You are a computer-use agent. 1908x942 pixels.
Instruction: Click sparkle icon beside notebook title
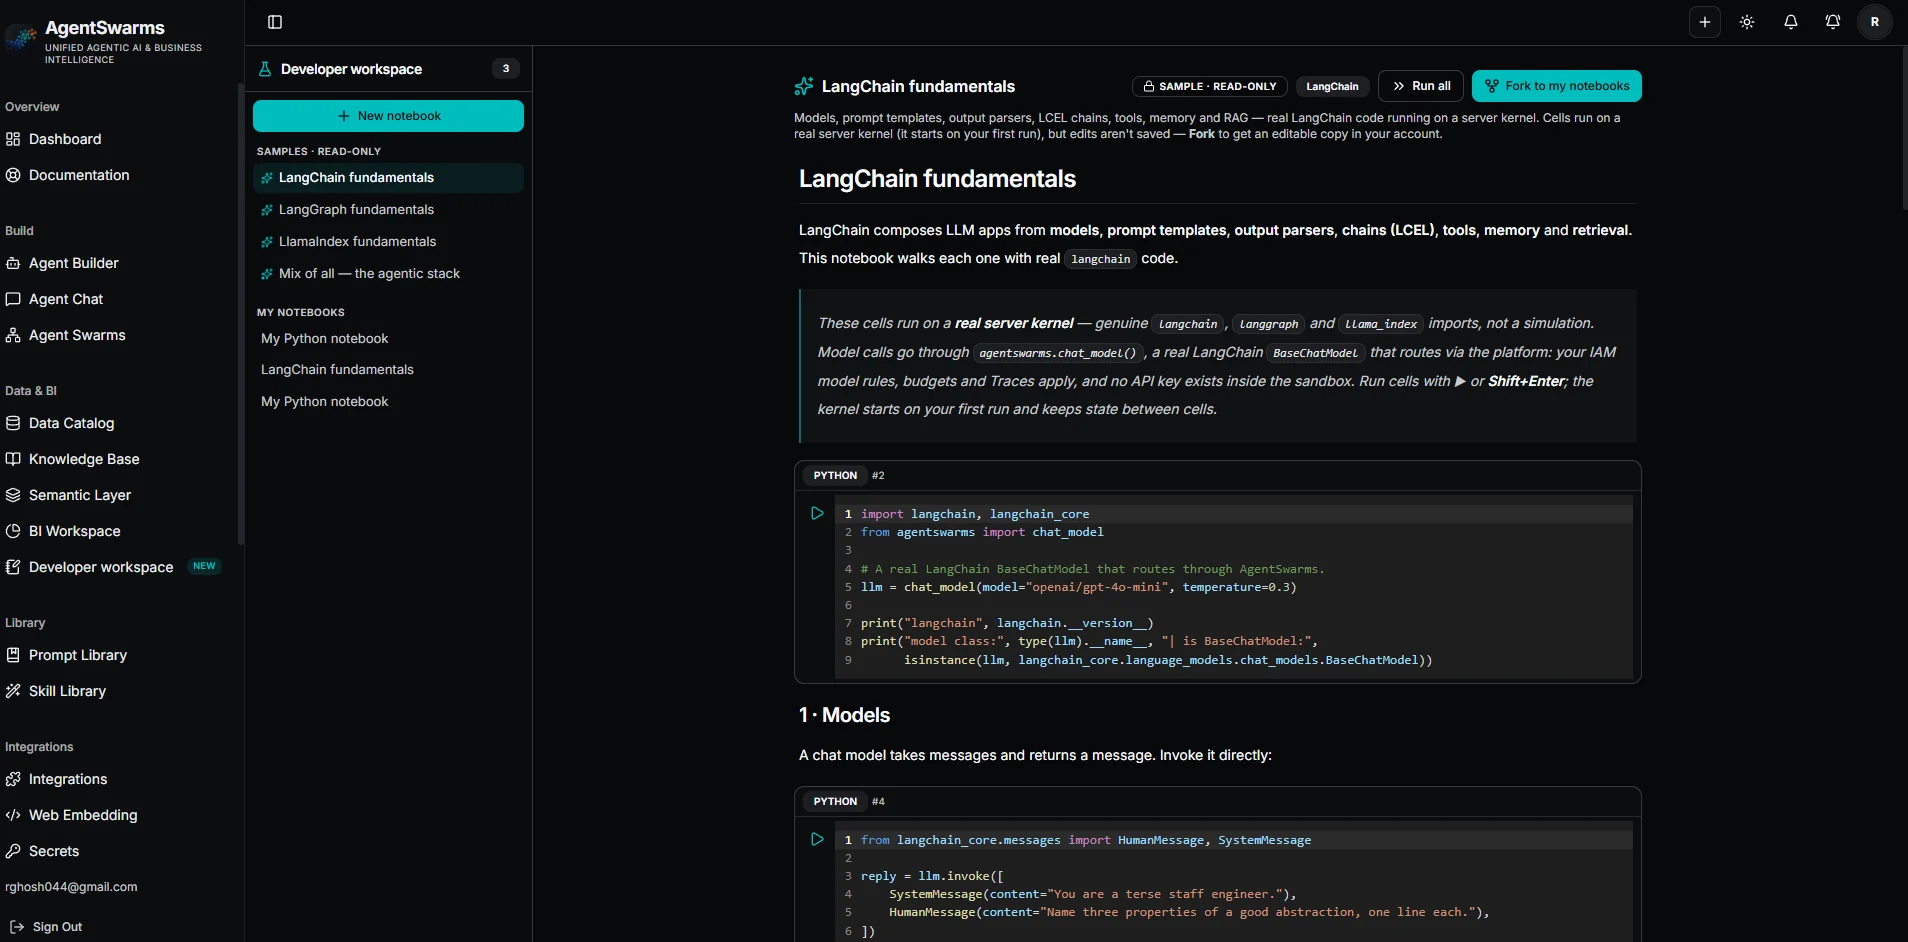point(804,86)
